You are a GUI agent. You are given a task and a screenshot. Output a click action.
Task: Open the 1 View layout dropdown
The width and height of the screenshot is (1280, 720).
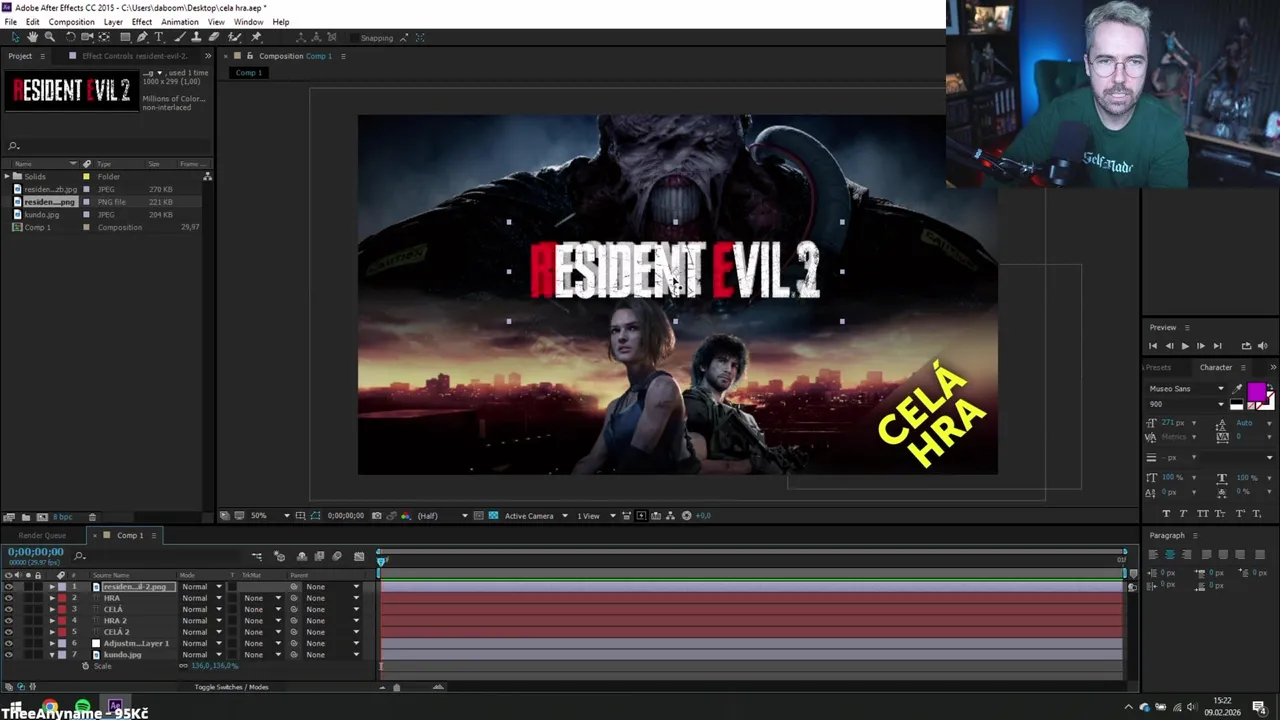[x=596, y=516]
